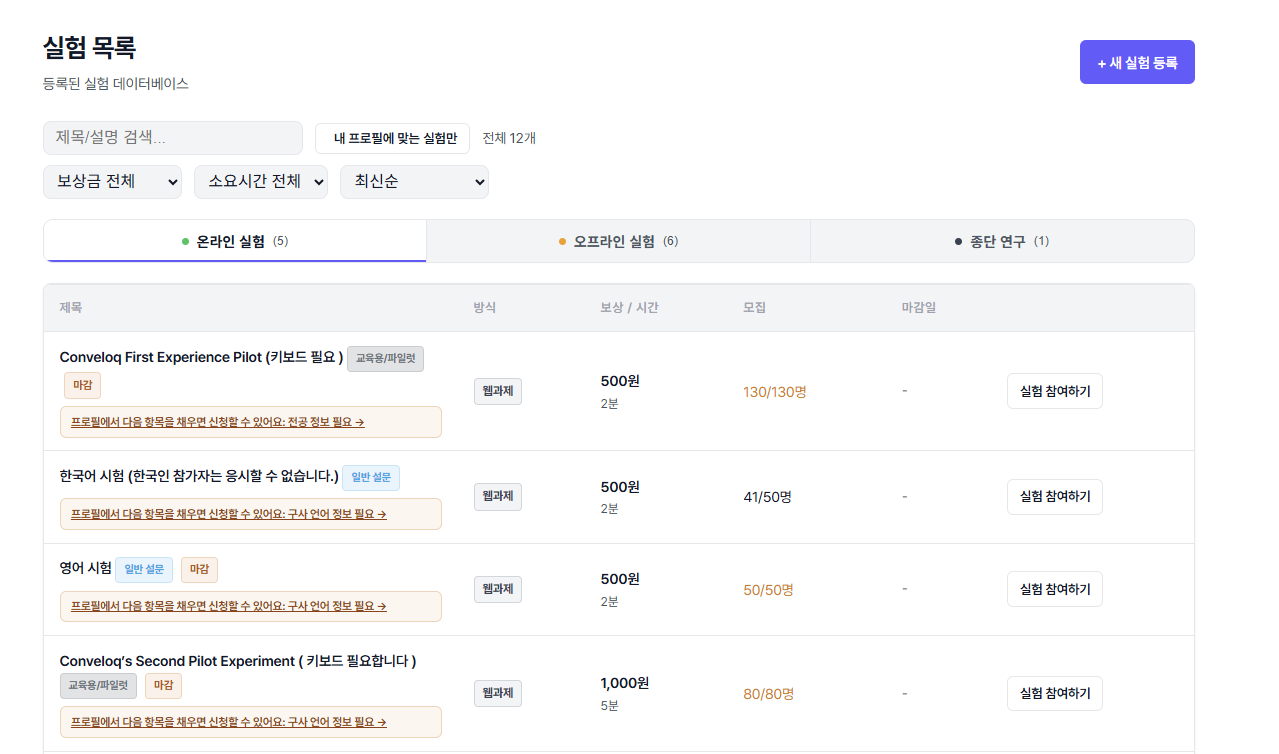Viewport: 1279px width, 754px height.
Task: Click the 5분 duration text
Action: point(610,705)
